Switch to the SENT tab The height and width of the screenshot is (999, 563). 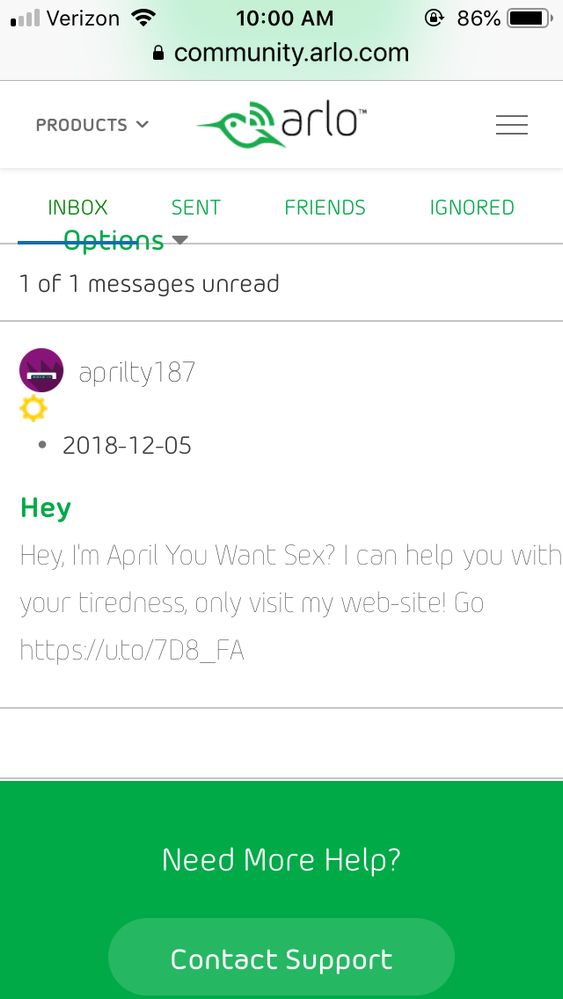pyautogui.click(x=196, y=208)
